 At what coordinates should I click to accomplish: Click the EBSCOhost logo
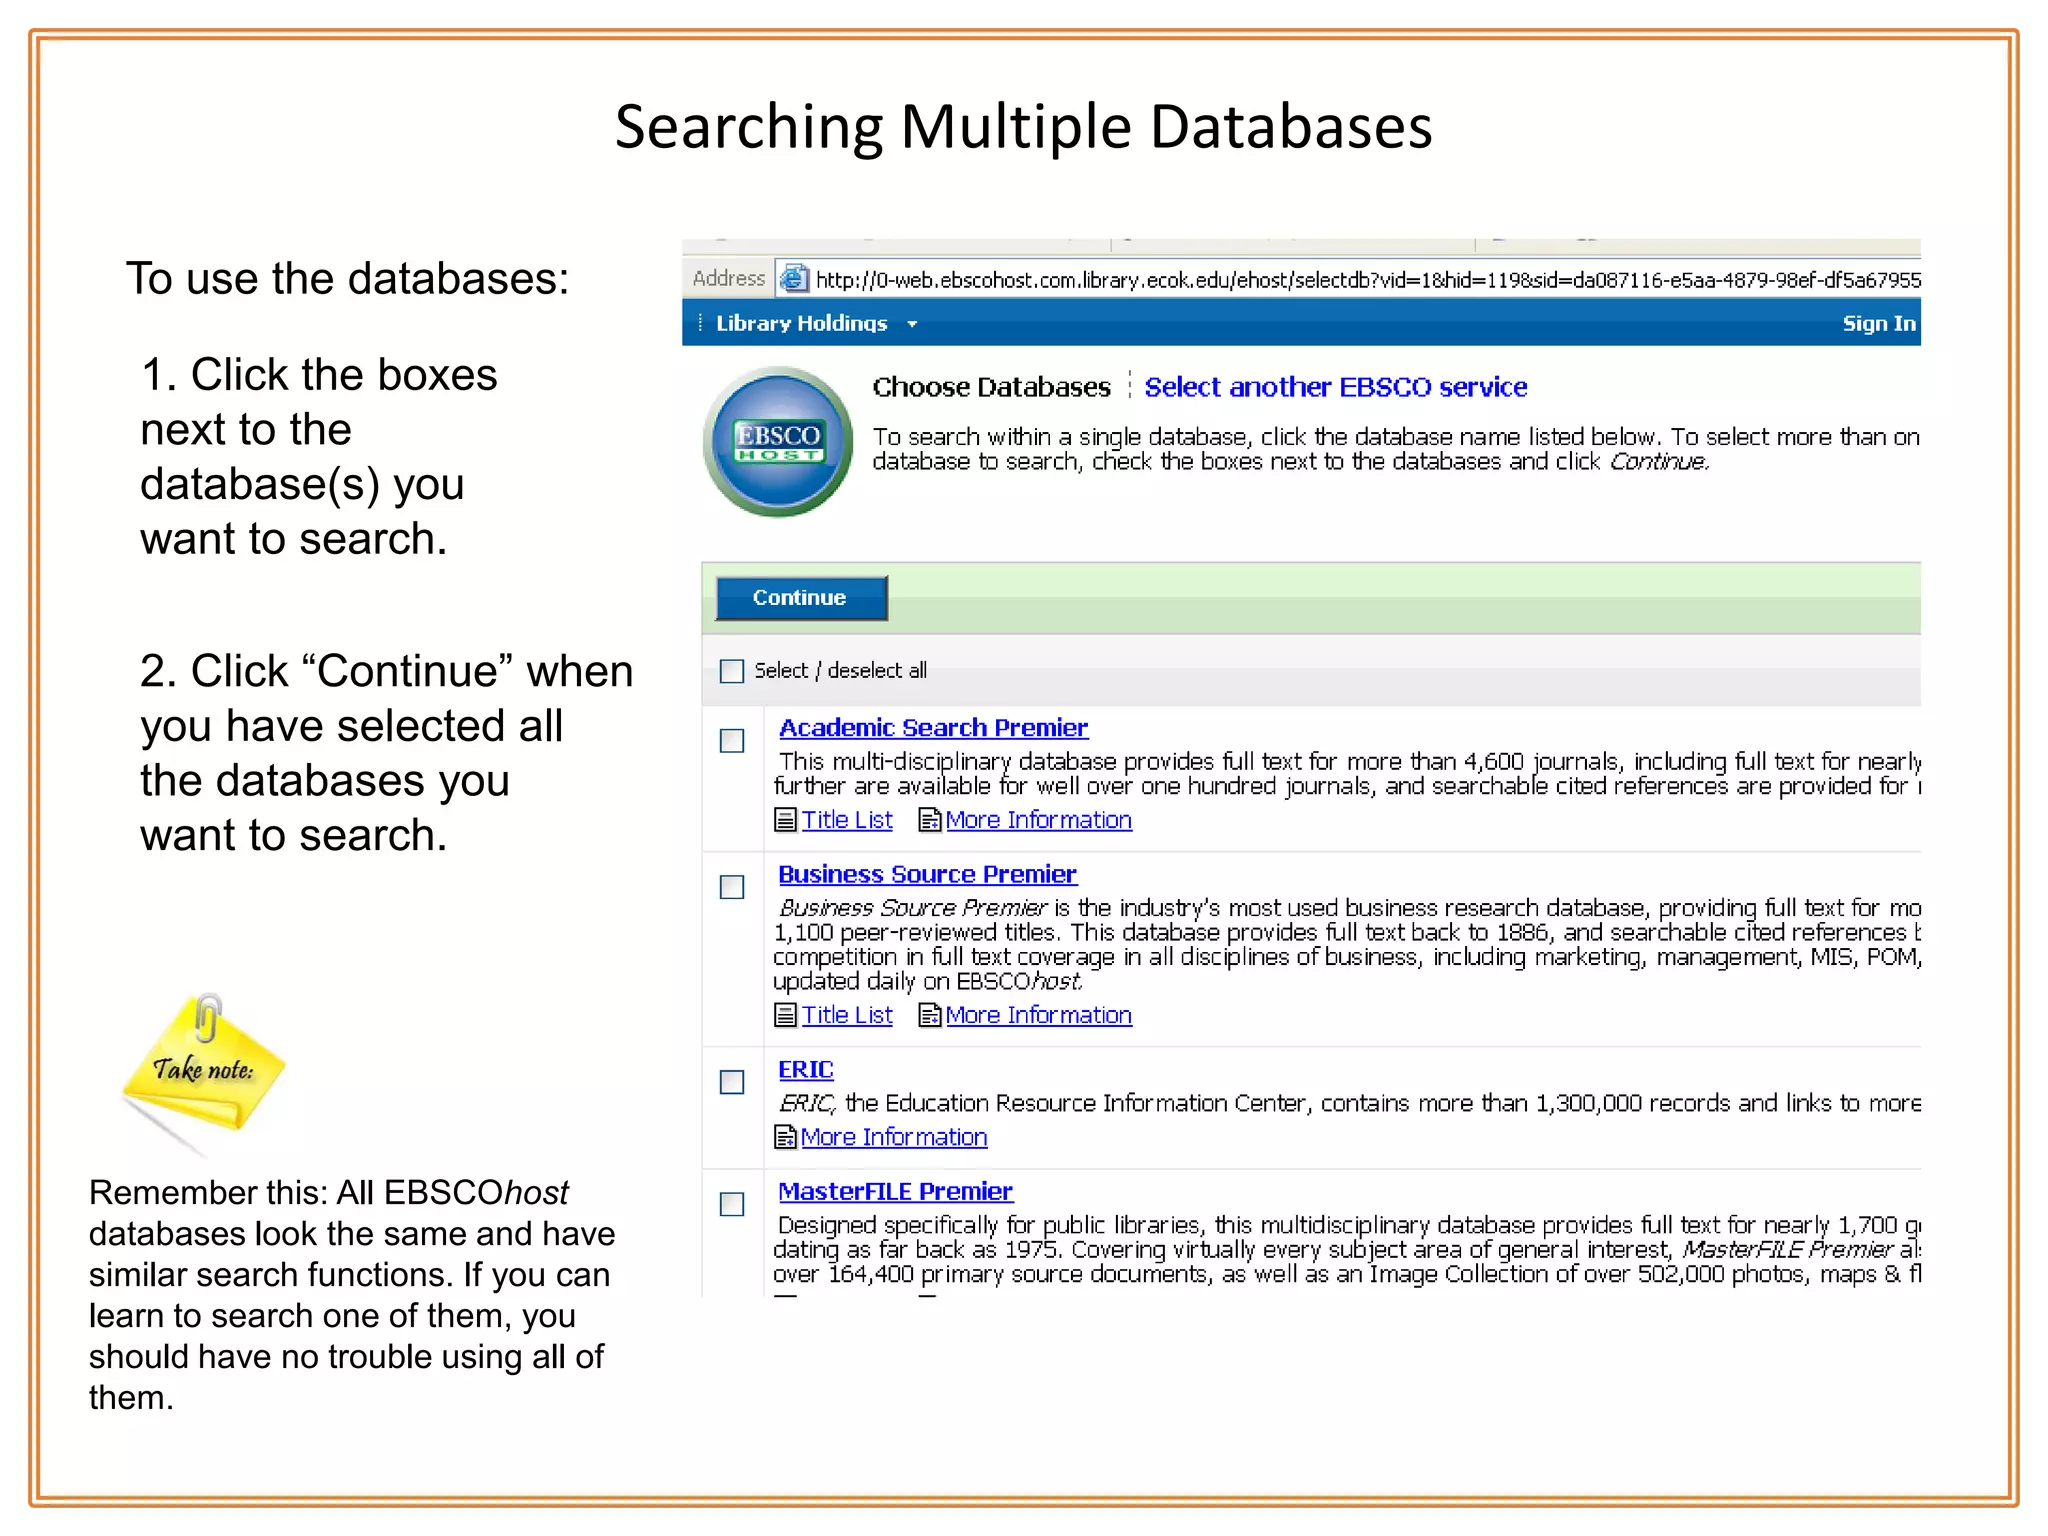778,441
